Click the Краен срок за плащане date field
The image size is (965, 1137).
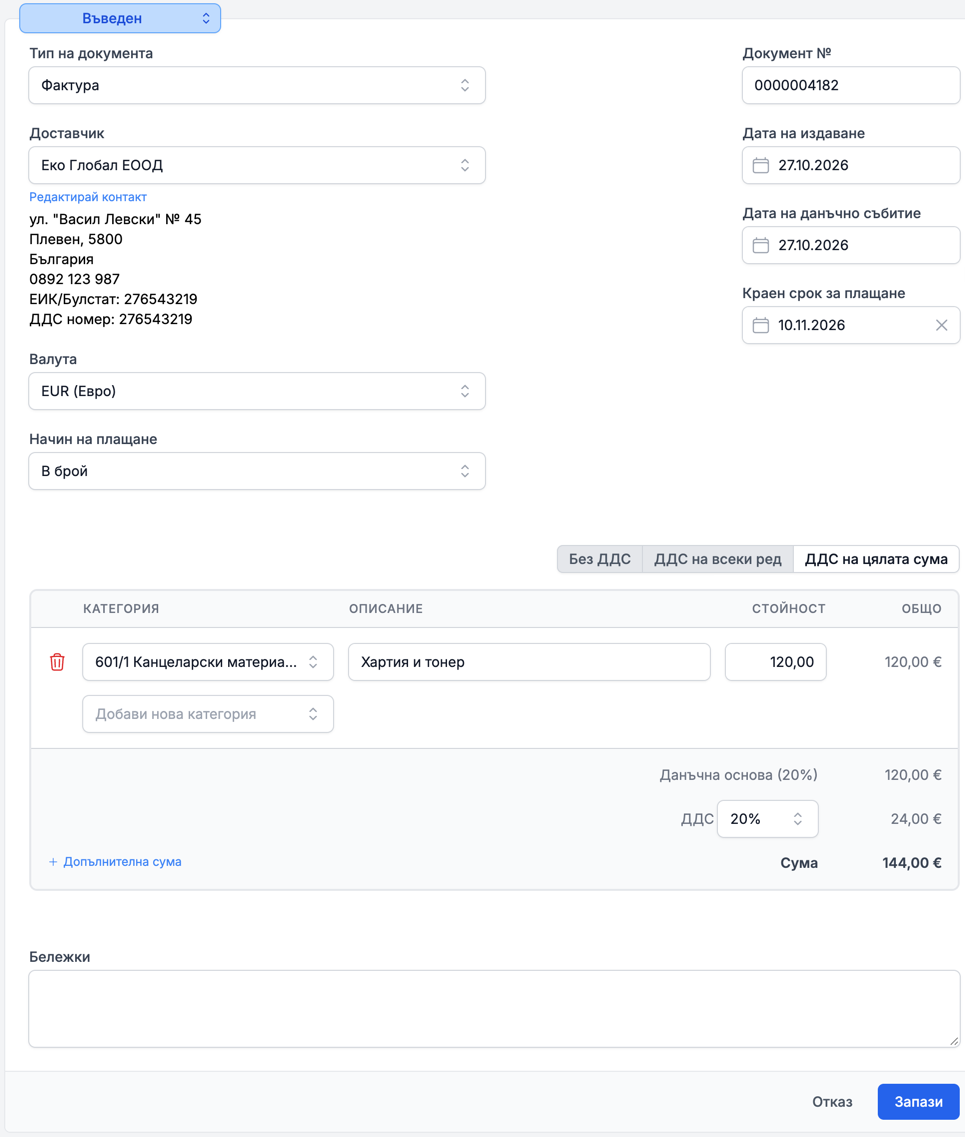pos(851,325)
